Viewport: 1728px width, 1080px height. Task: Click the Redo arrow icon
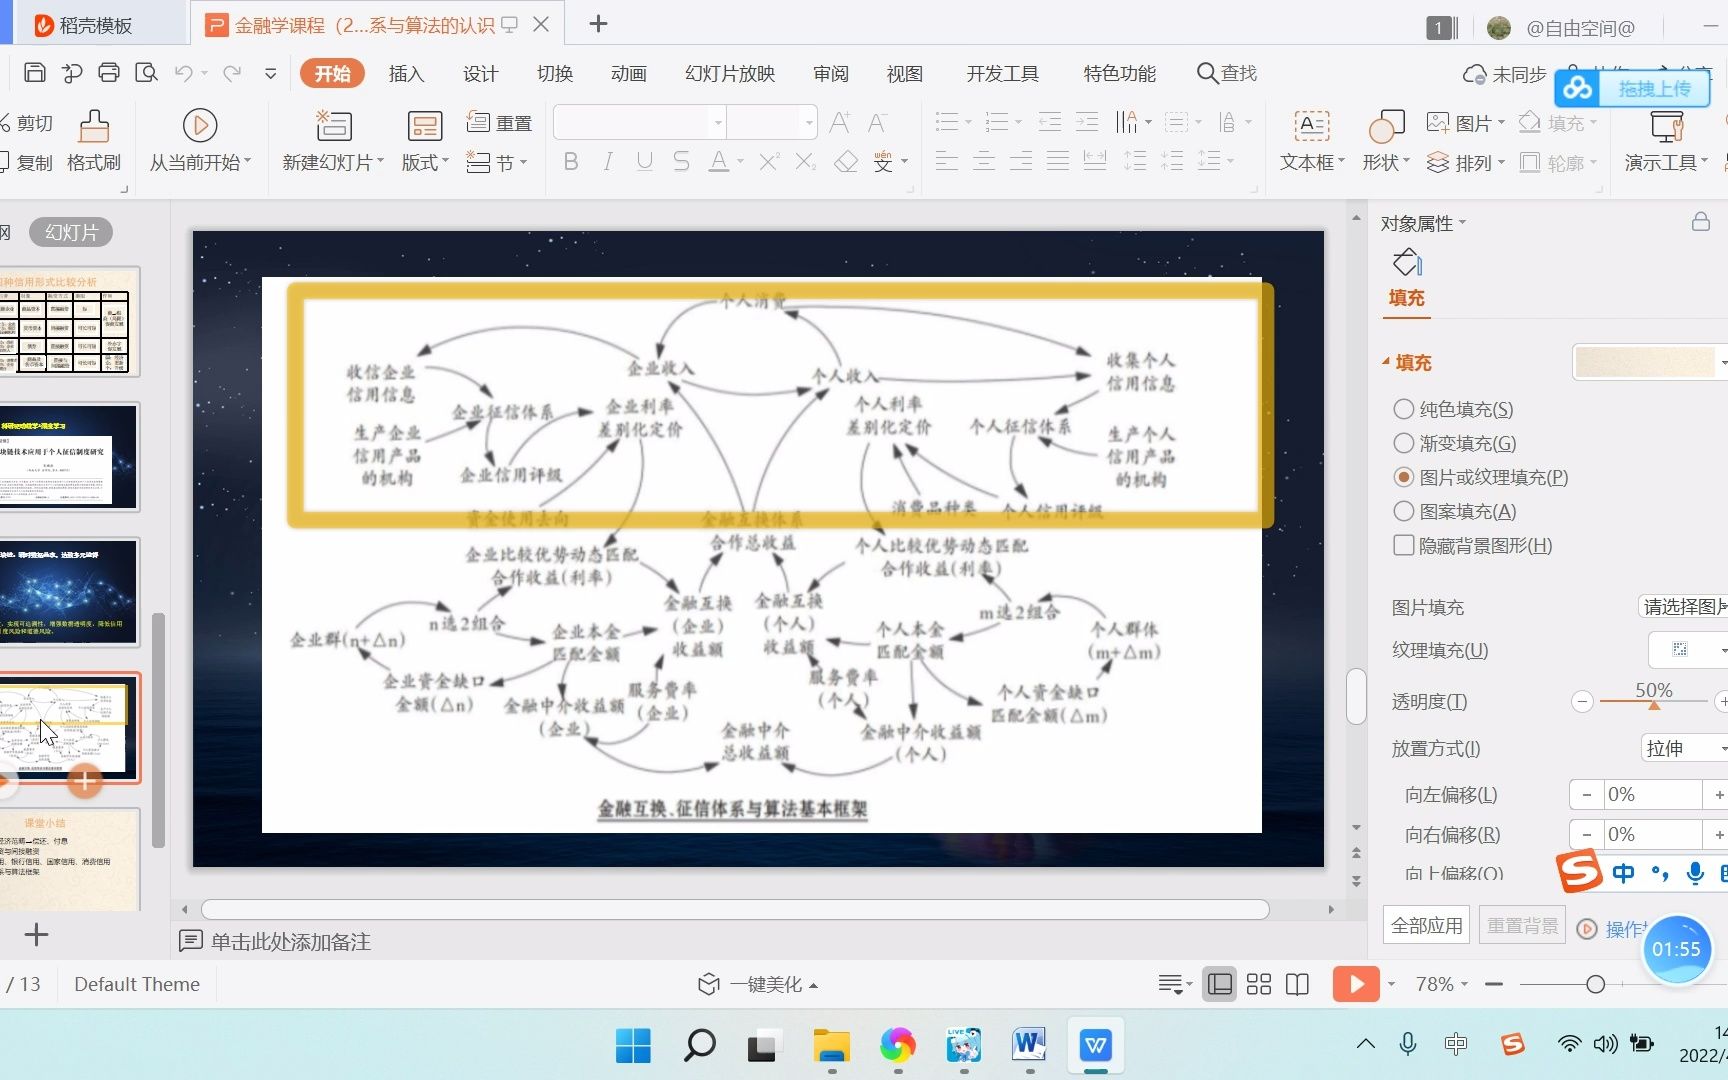[x=232, y=73]
